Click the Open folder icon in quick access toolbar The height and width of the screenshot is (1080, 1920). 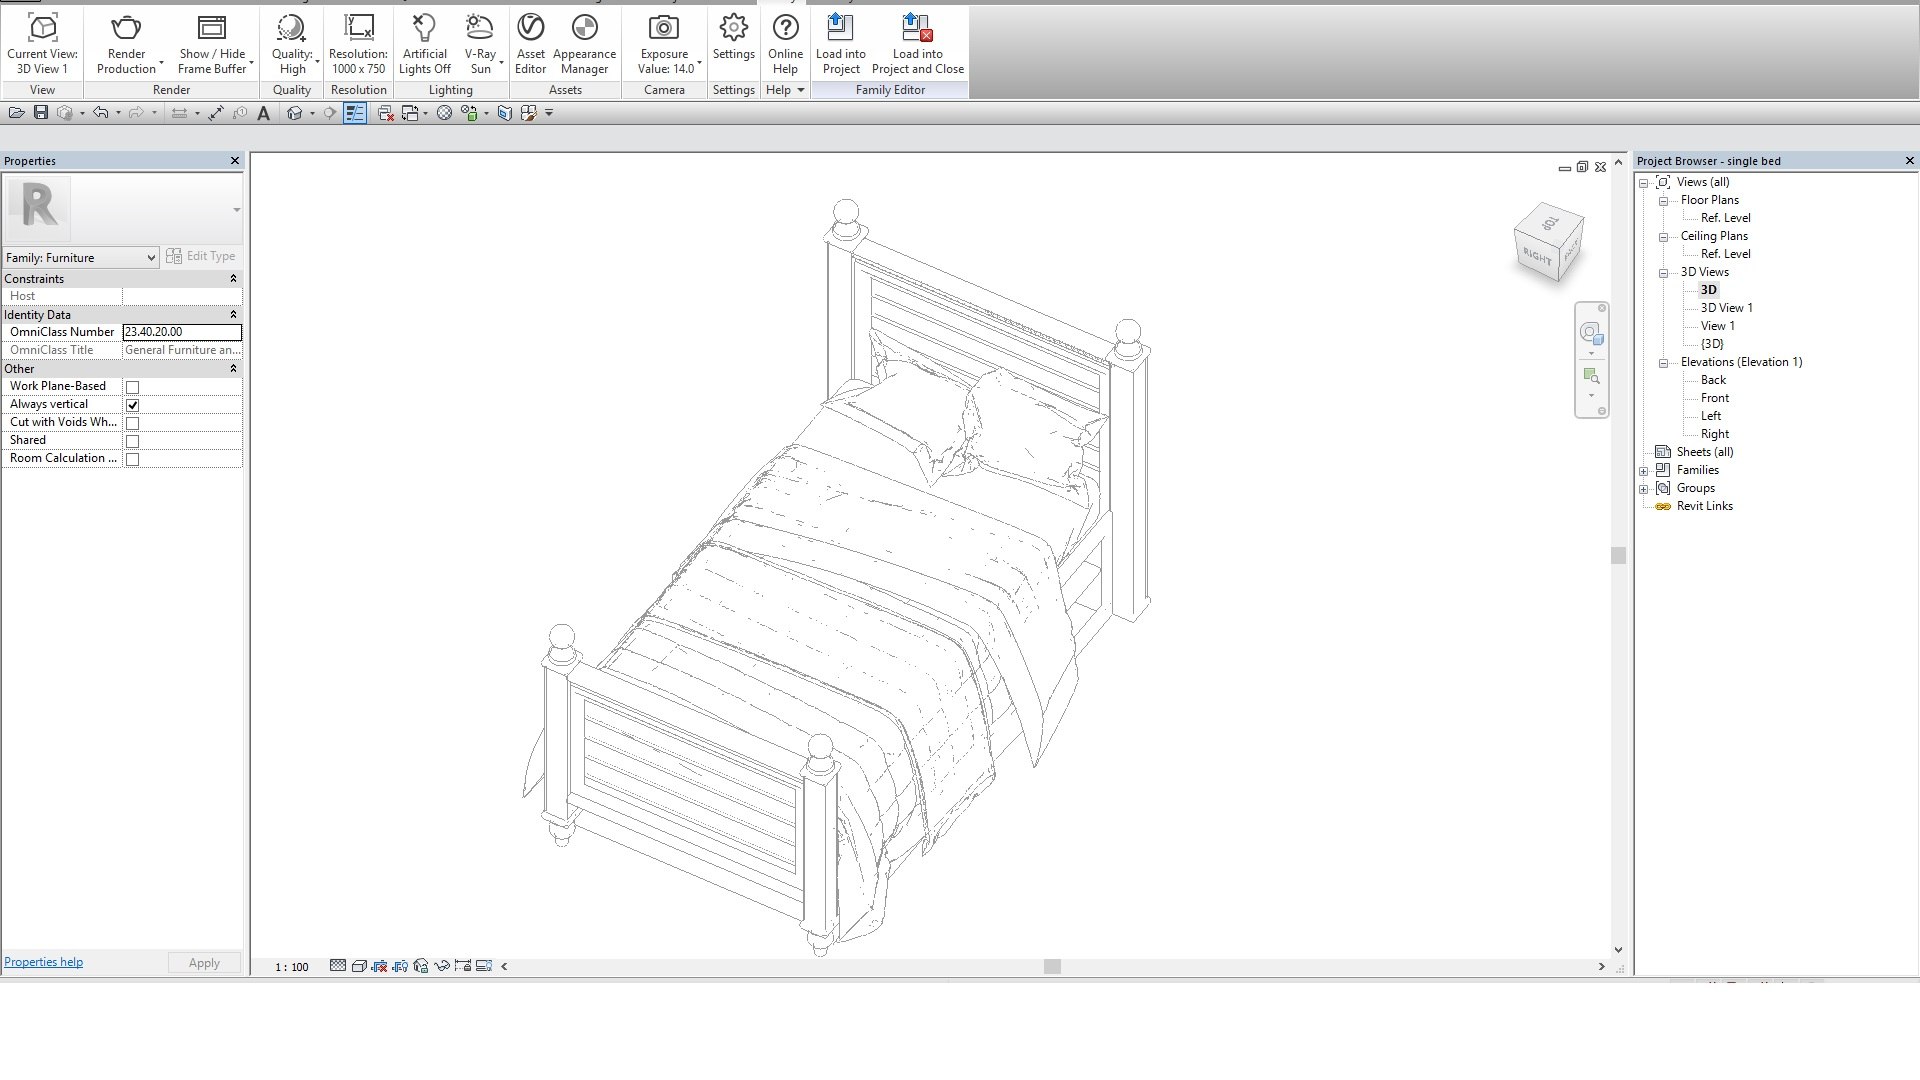pyautogui.click(x=16, y=113)
